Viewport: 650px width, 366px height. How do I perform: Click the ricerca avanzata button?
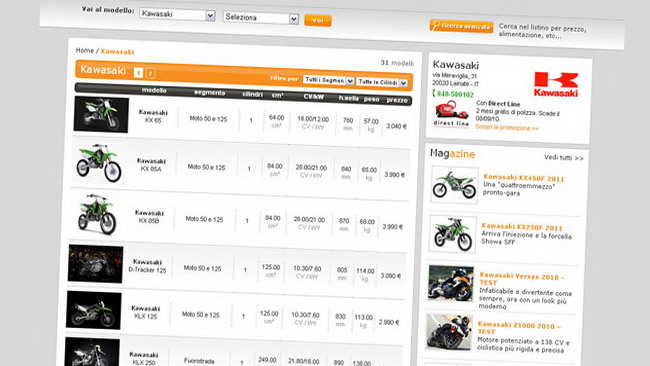tap(461, 26)
